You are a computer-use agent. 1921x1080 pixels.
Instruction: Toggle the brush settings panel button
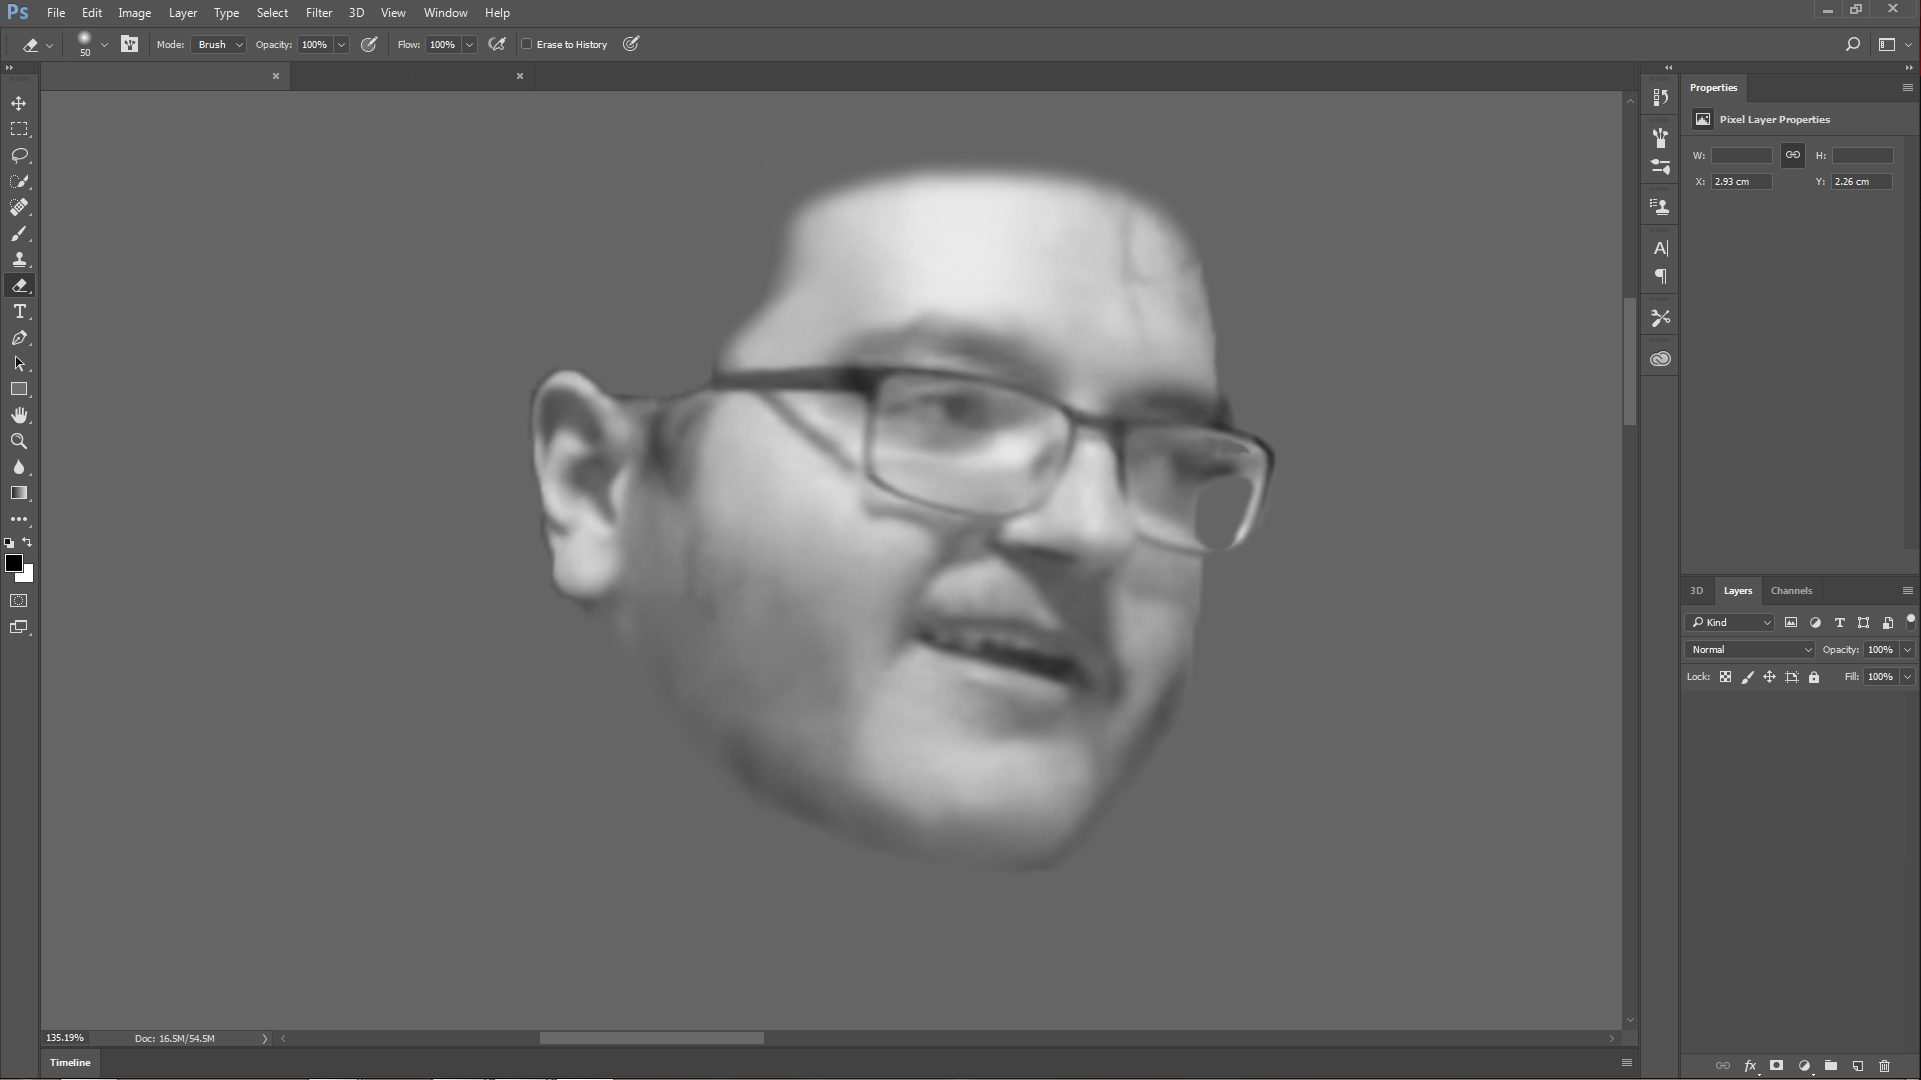click(x=130, y=44)
